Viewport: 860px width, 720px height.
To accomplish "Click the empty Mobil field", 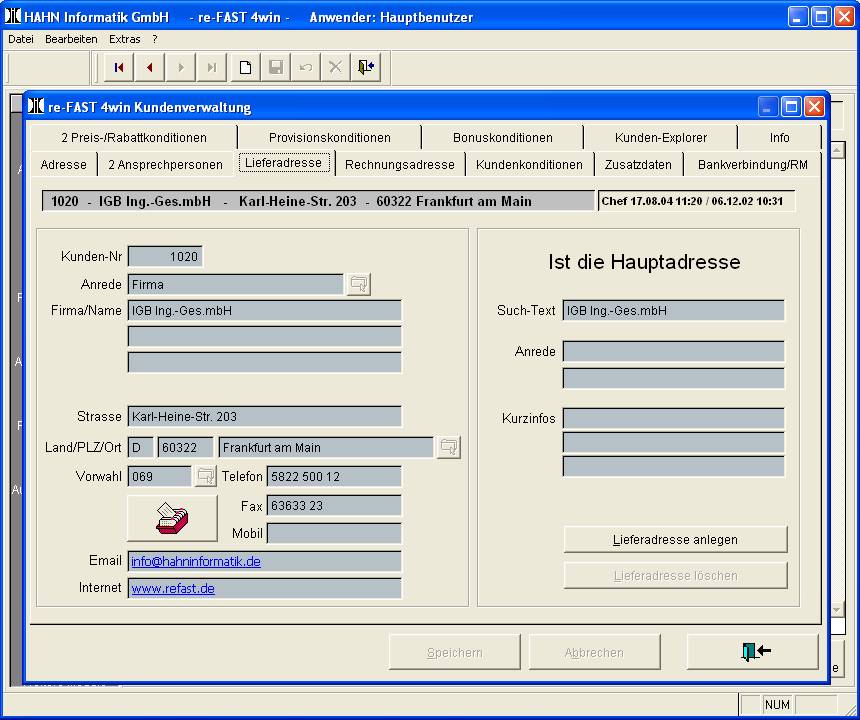I will click(x=334, y=533).
